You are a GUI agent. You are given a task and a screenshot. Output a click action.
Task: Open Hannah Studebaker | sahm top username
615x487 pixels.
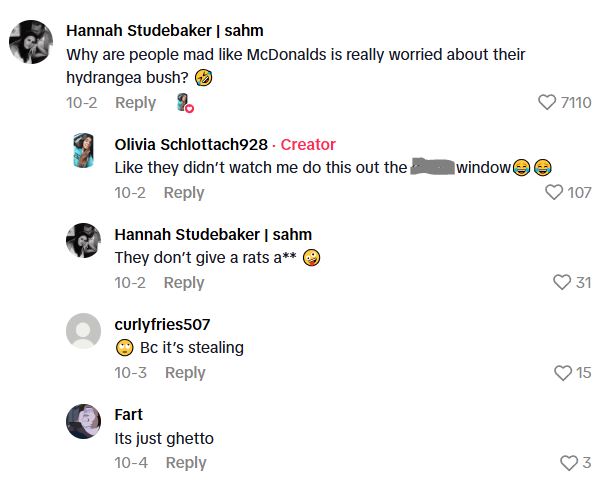(x=164, y=31)
